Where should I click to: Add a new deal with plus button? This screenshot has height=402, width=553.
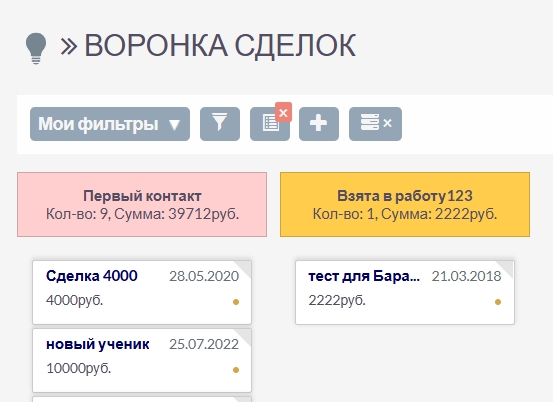[x=319, y=124]
